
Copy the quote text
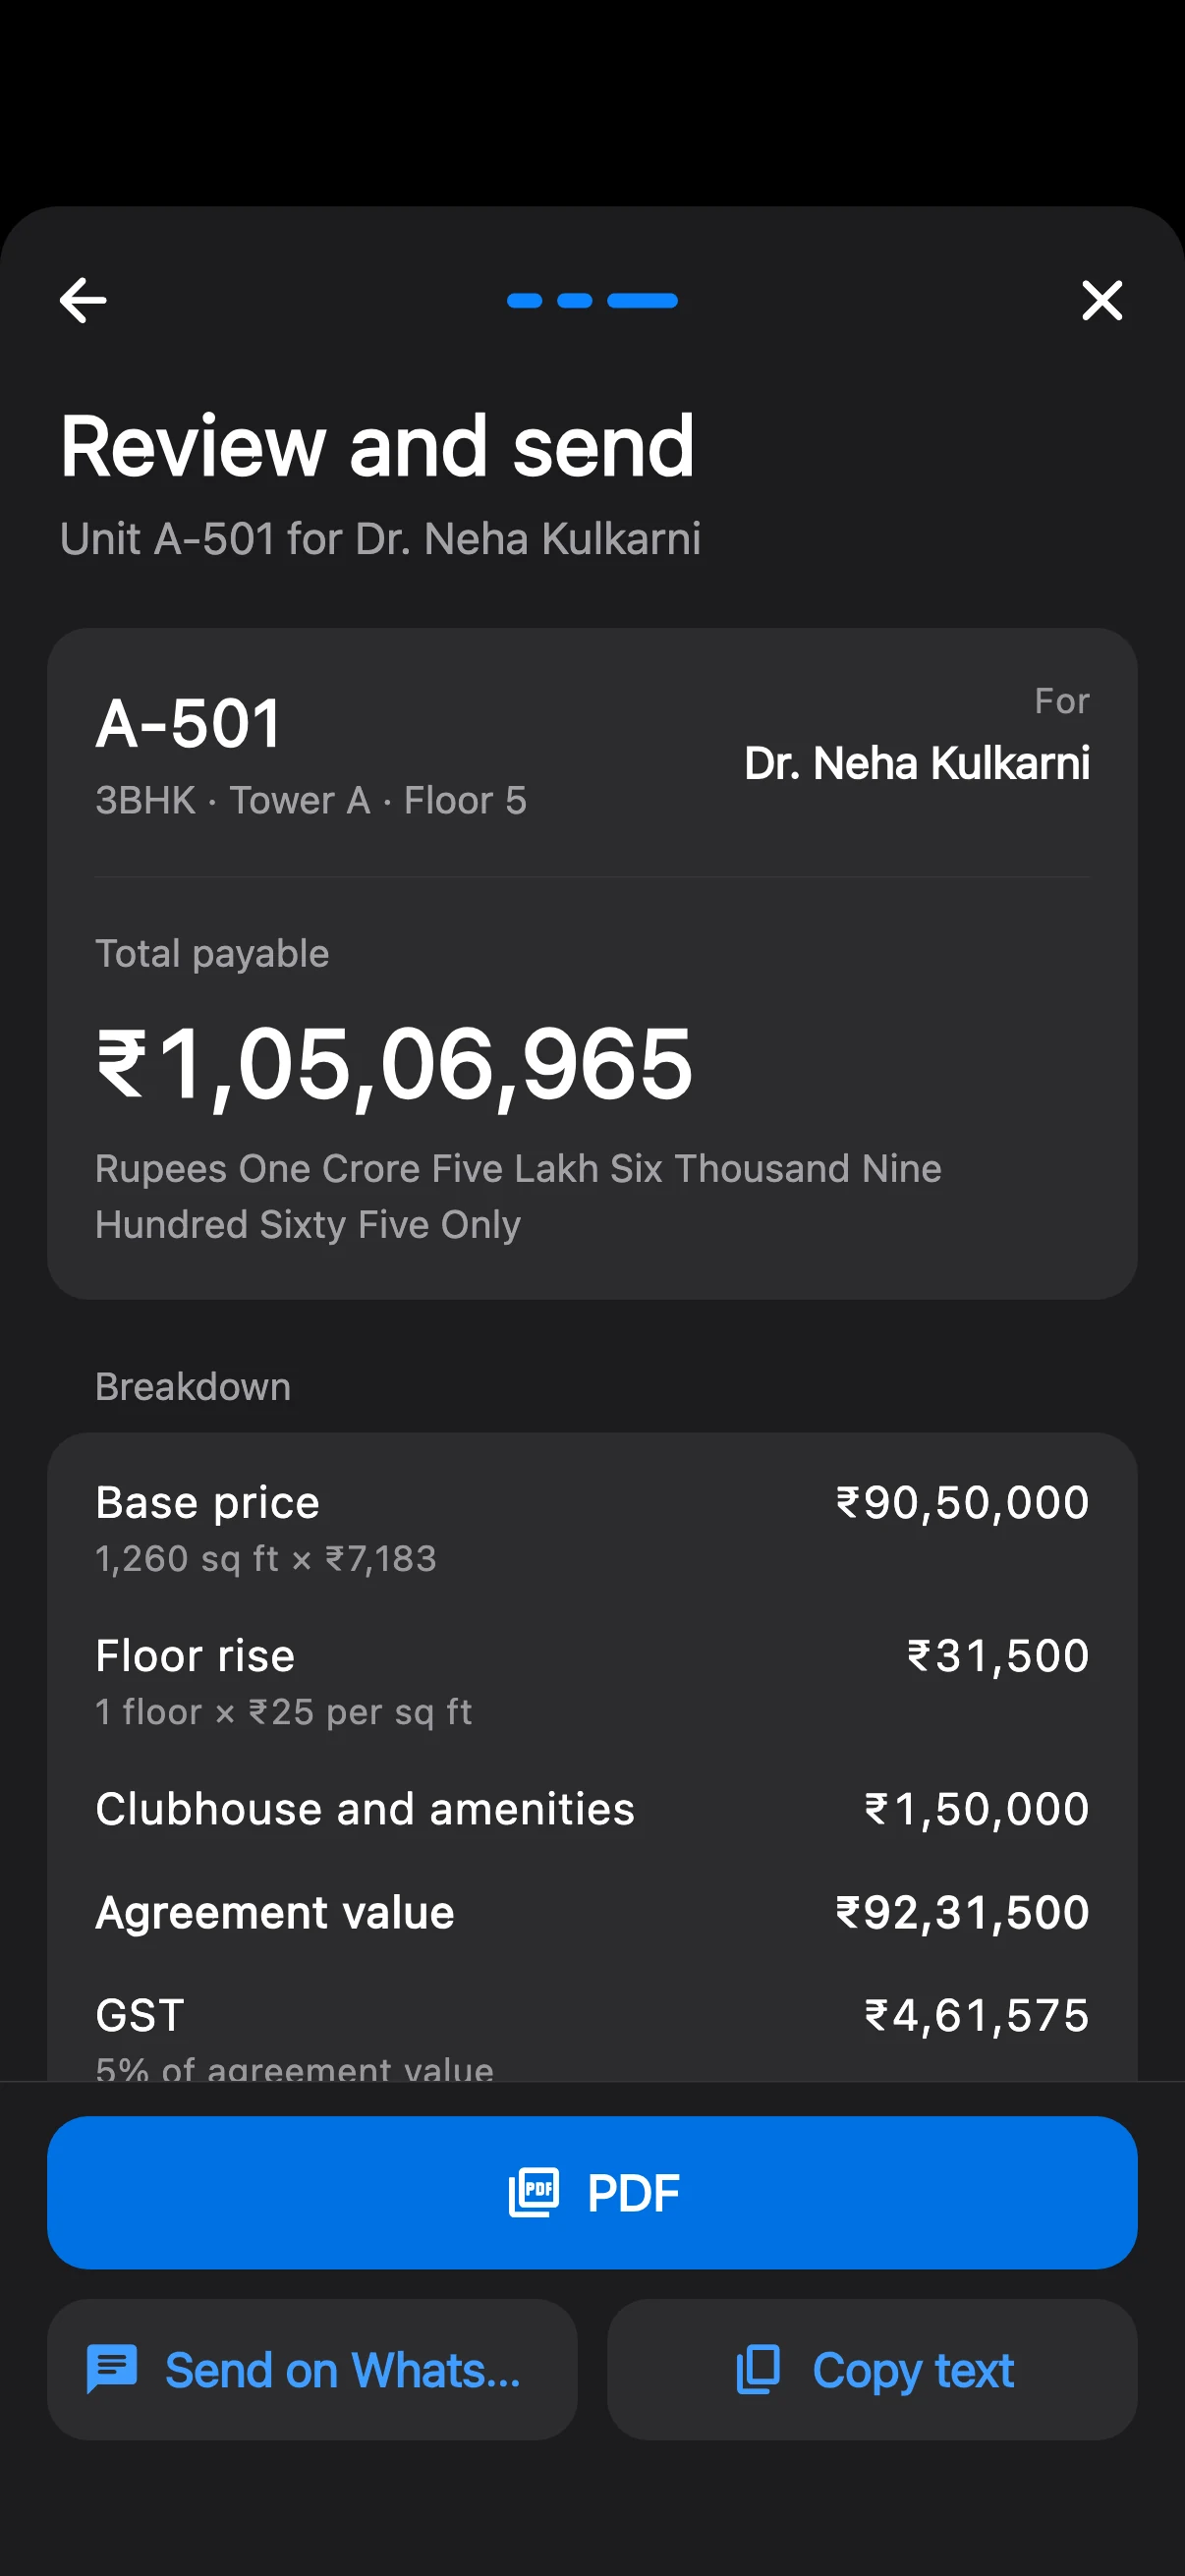point(872,2369)
